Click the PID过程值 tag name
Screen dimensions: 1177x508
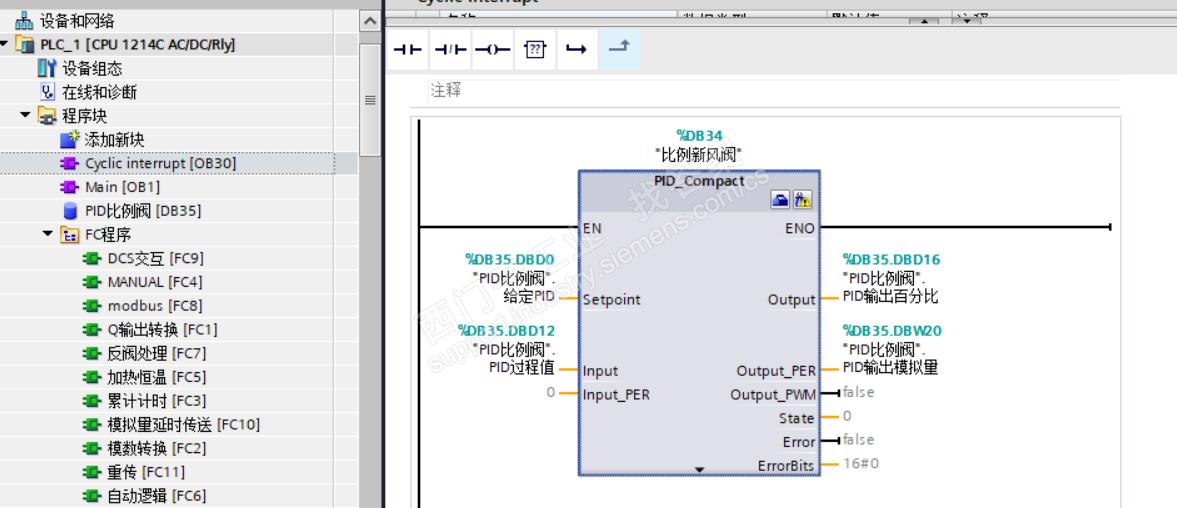point(522,368)
